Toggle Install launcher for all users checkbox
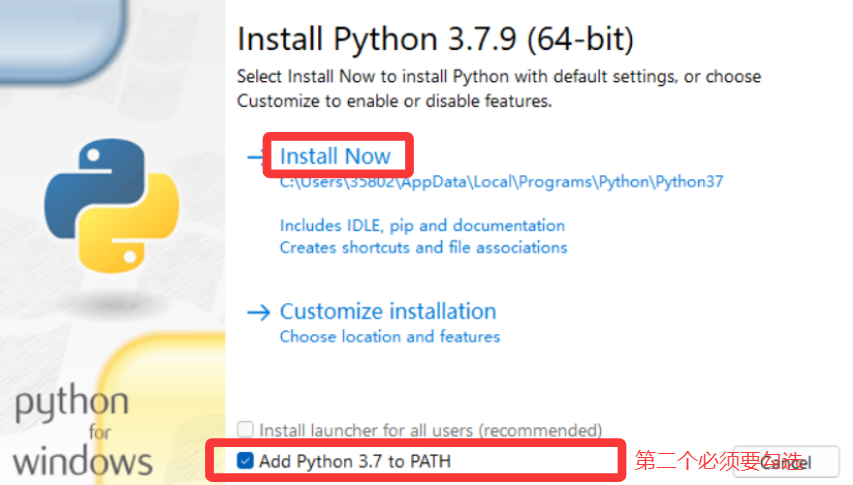The width and height of the screenshot is (853, 485). pos(245,430)
